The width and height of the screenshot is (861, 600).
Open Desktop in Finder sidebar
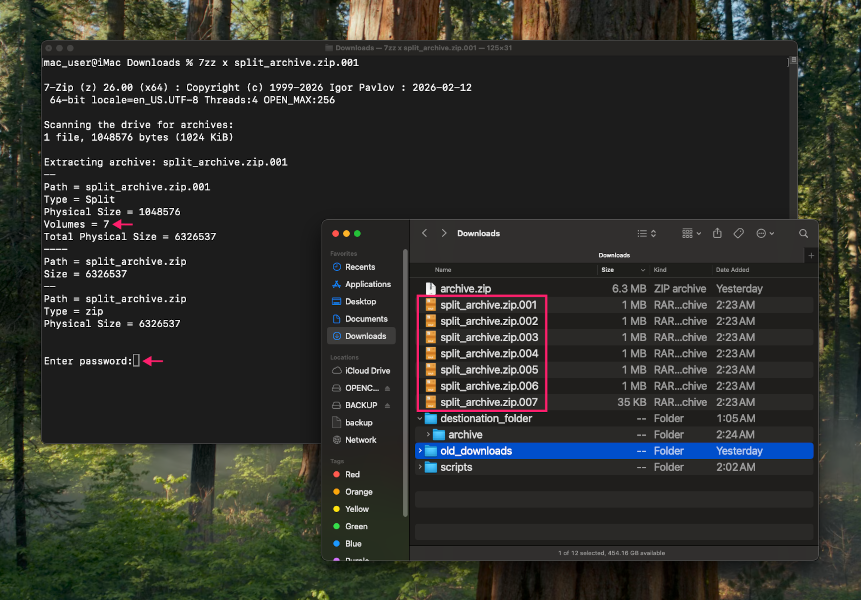click(x=360, y=301)
